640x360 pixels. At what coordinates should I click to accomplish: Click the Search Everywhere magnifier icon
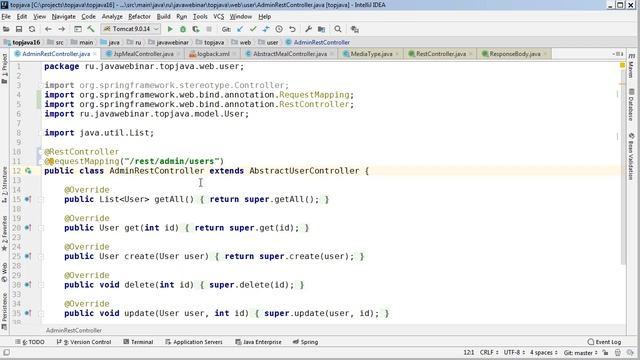click(x=338, y=29)
